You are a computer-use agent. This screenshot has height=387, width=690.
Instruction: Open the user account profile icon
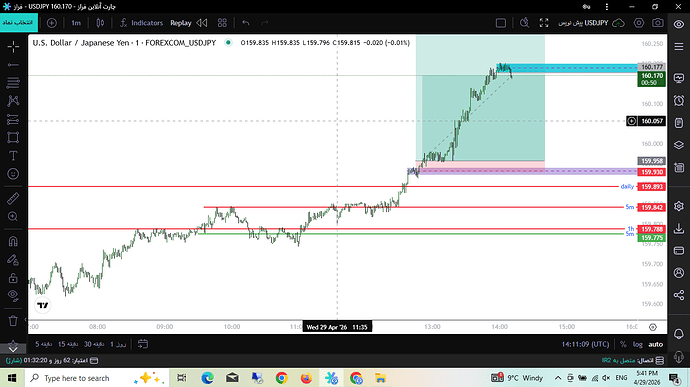(x=679, y=273)
